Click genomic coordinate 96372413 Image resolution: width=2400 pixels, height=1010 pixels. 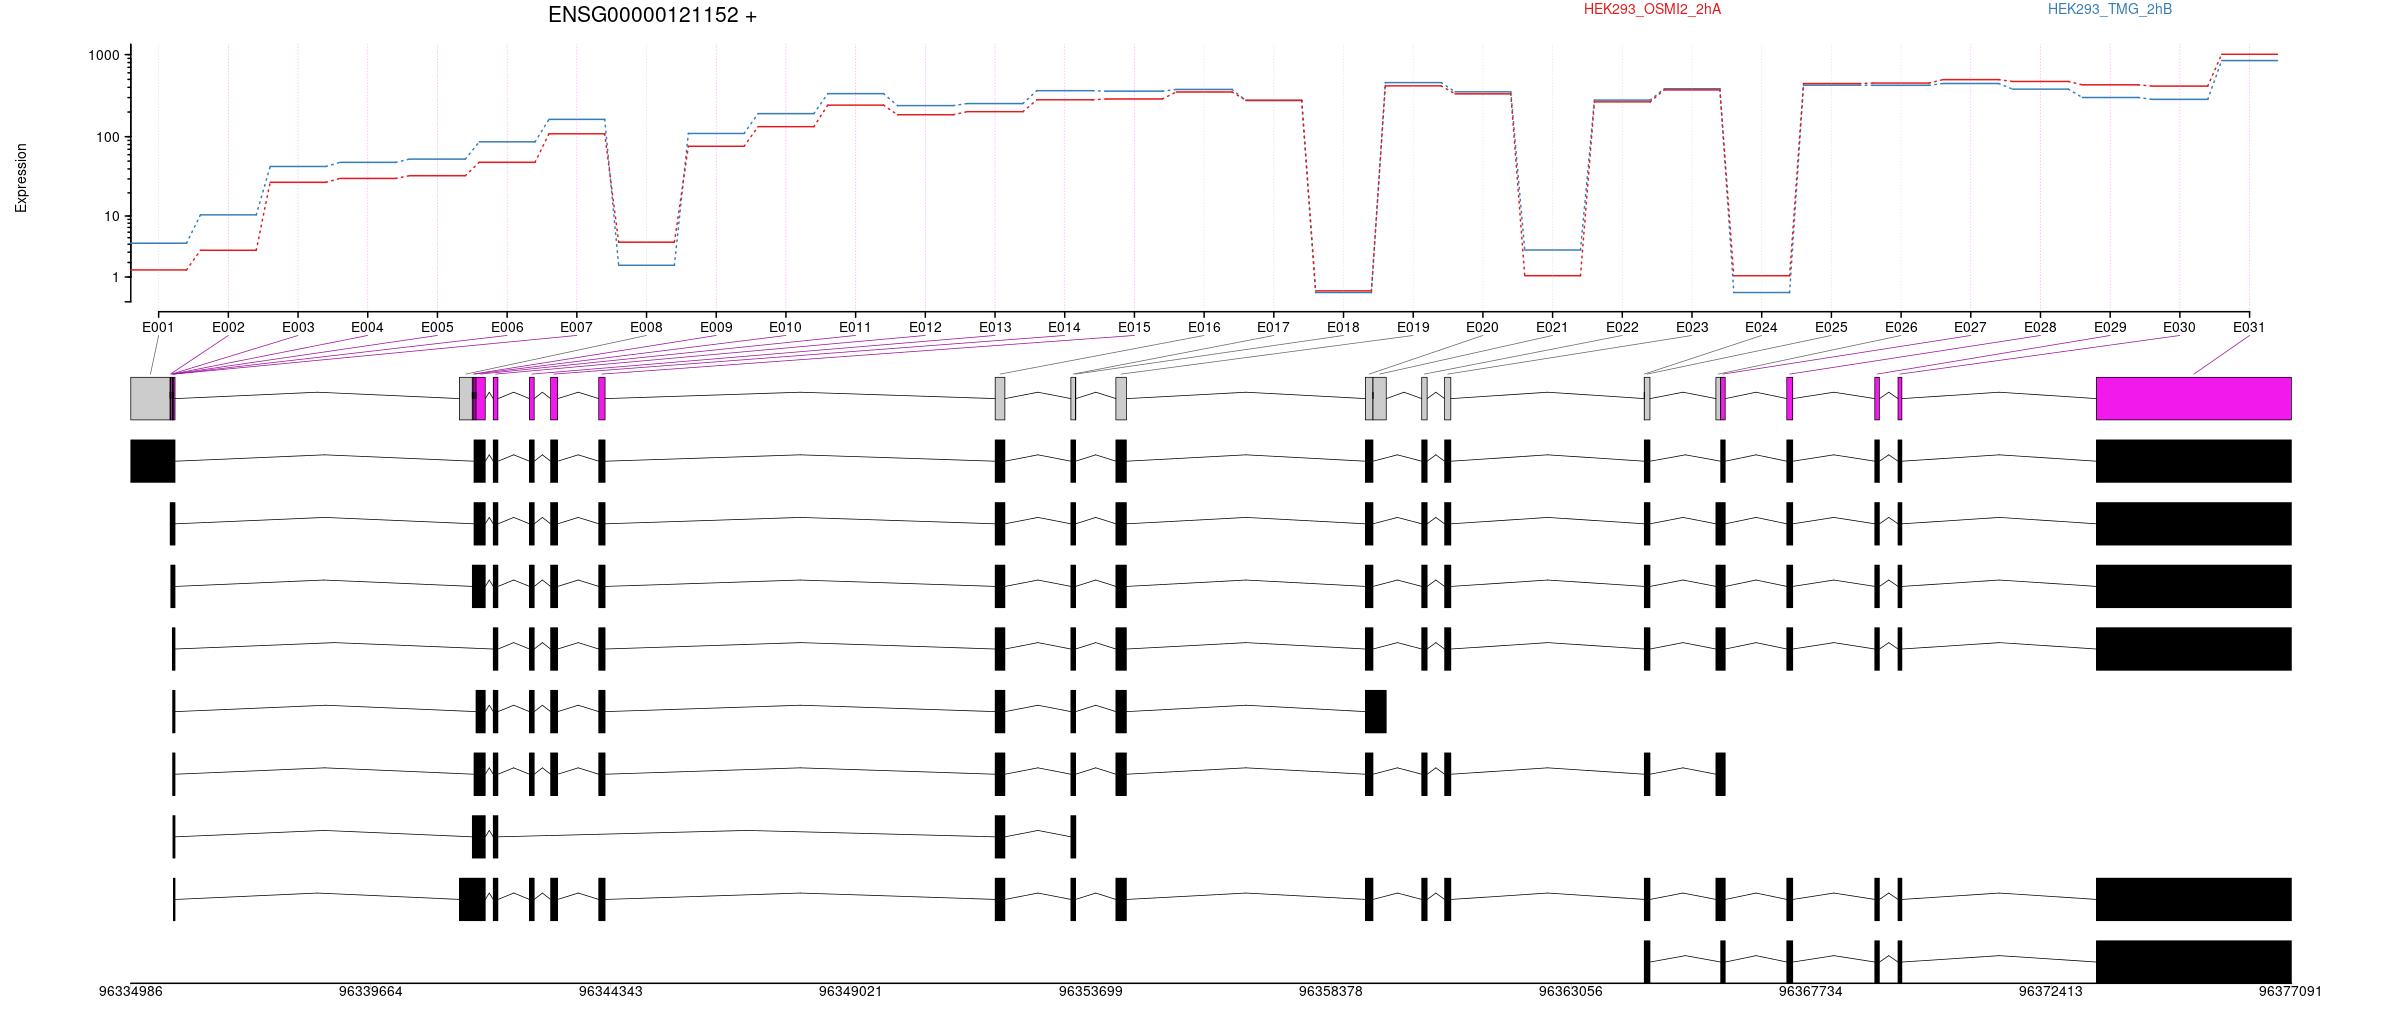pos(2051,992)
